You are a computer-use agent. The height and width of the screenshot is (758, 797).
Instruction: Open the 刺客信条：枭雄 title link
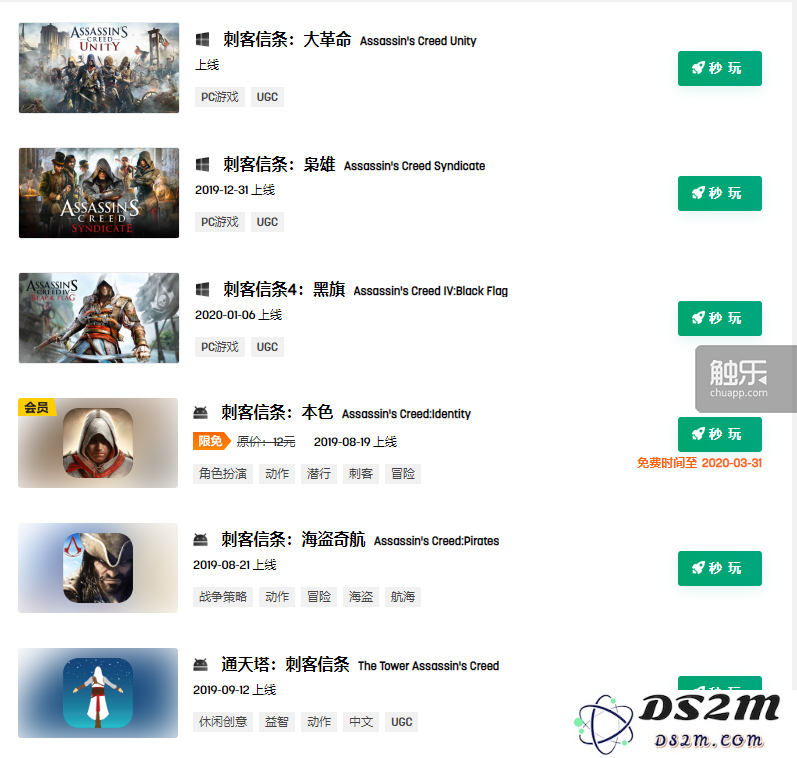(x=279, y=165)
